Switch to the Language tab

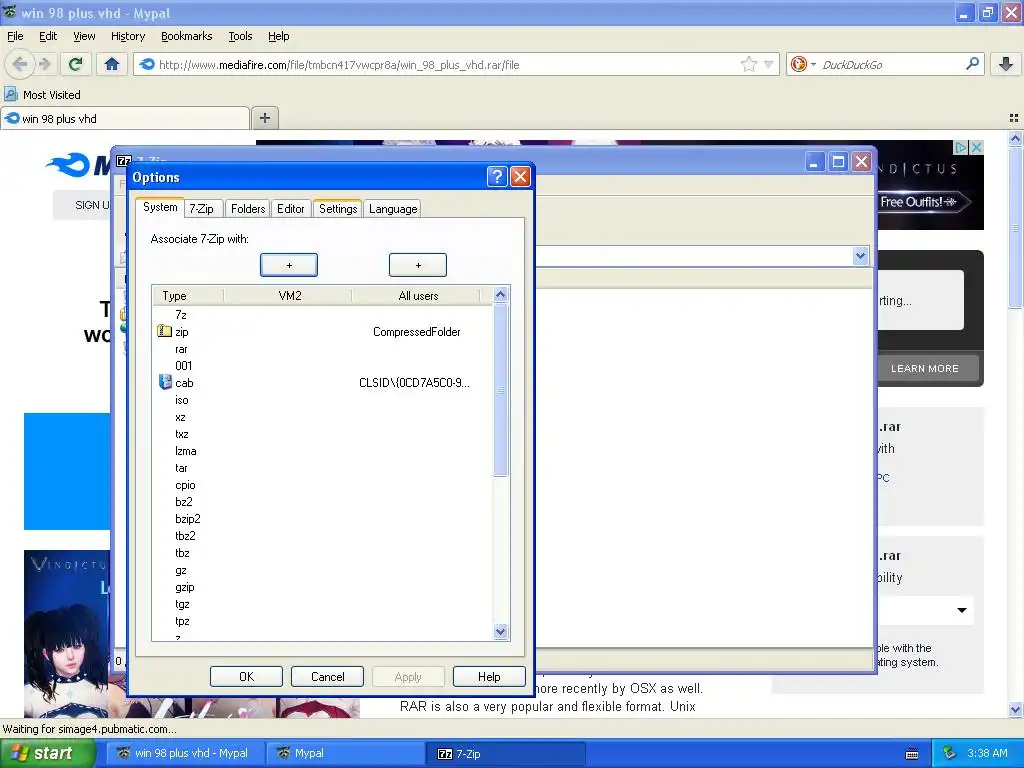coord(392,208)
